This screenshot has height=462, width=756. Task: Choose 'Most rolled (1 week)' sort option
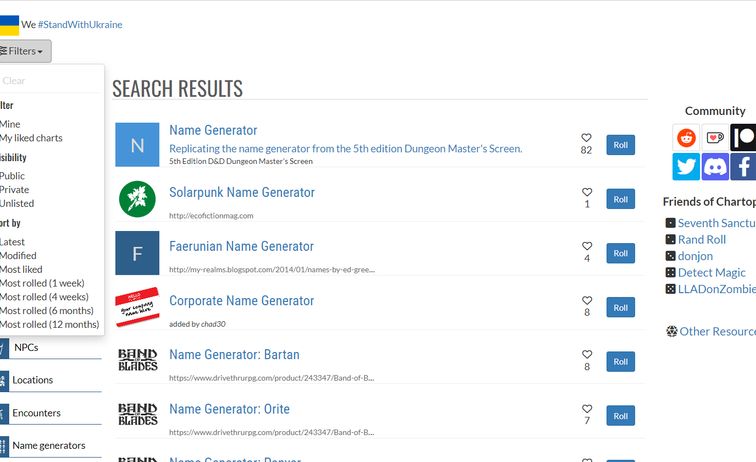pos(44,283)
